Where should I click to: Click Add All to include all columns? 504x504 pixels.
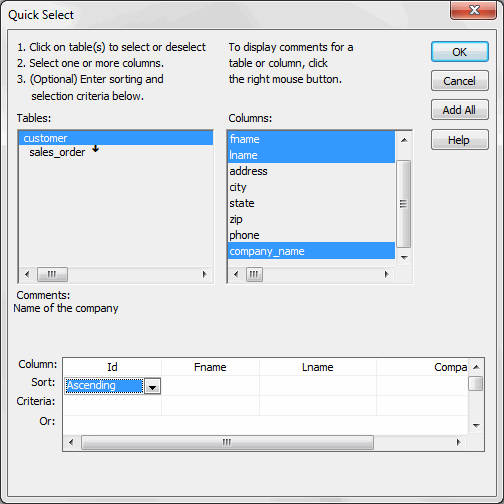click(x=459, y=110)
